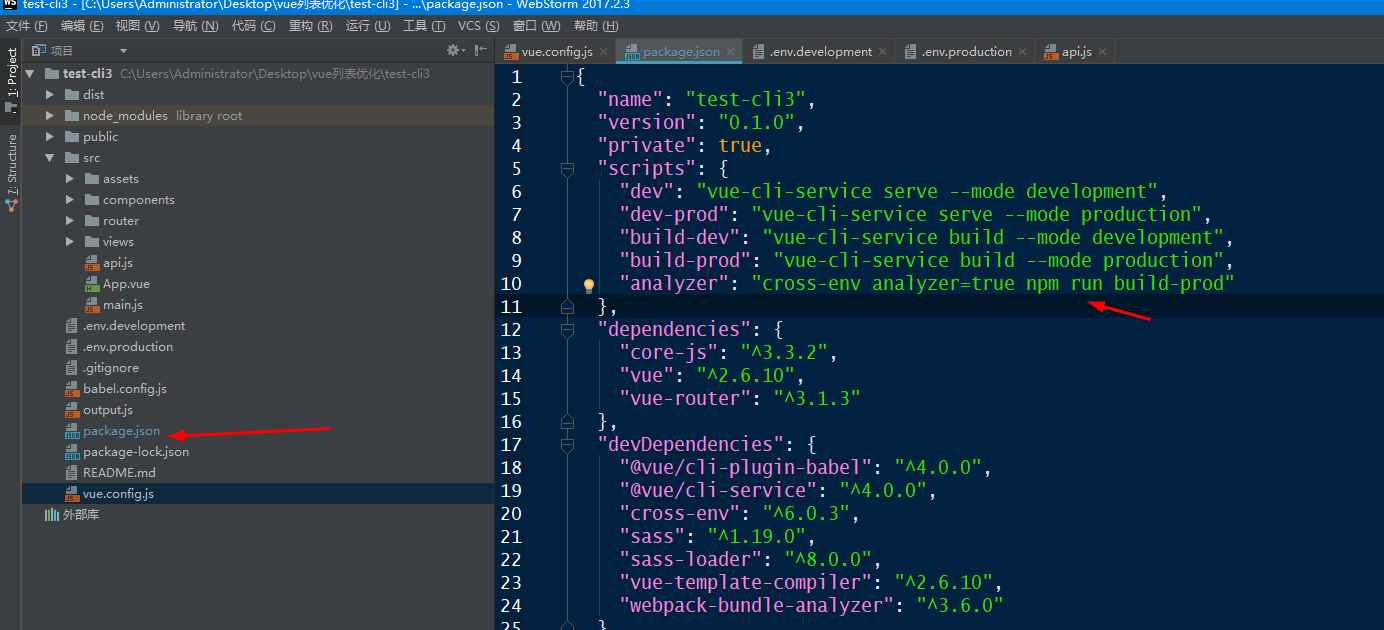Image resolution: width=1384 pixels, height=630 pixels.
Task: Collapse the src folder
Action: pyautogui.click(x=49, y=158)
